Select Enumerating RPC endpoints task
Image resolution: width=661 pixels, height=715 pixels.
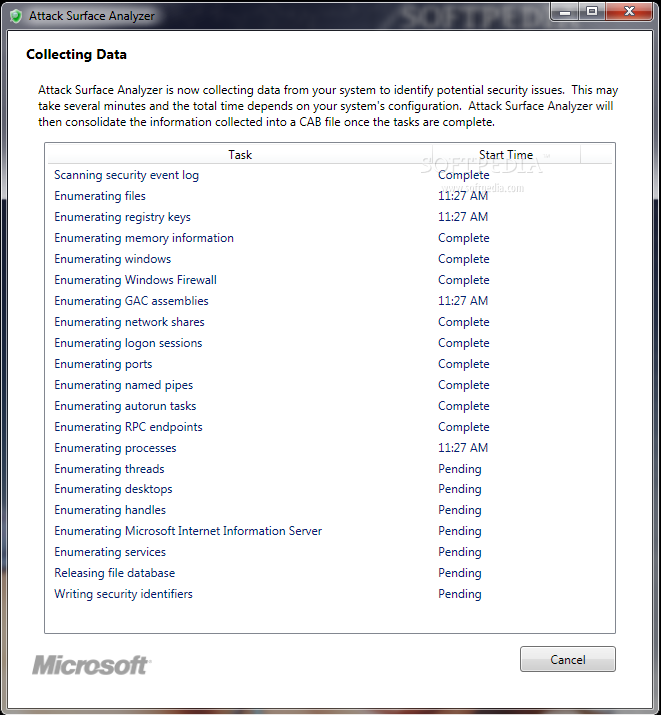coord(330,427)
